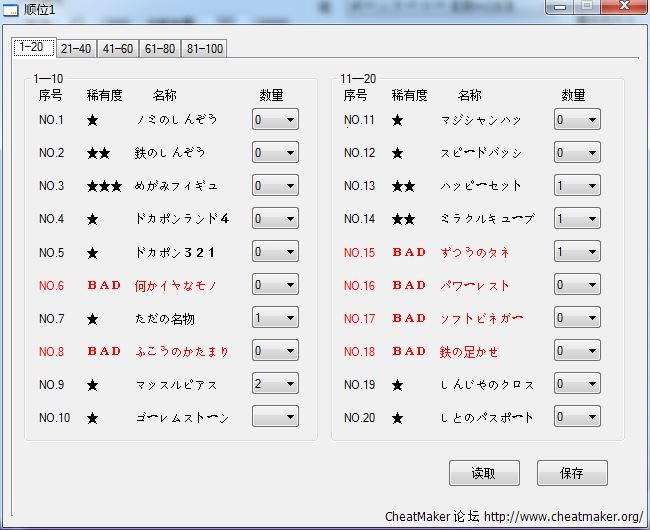Click the 读取 (read) button
The width and height of the screenshot is (650, 530).
click(485, 473)
